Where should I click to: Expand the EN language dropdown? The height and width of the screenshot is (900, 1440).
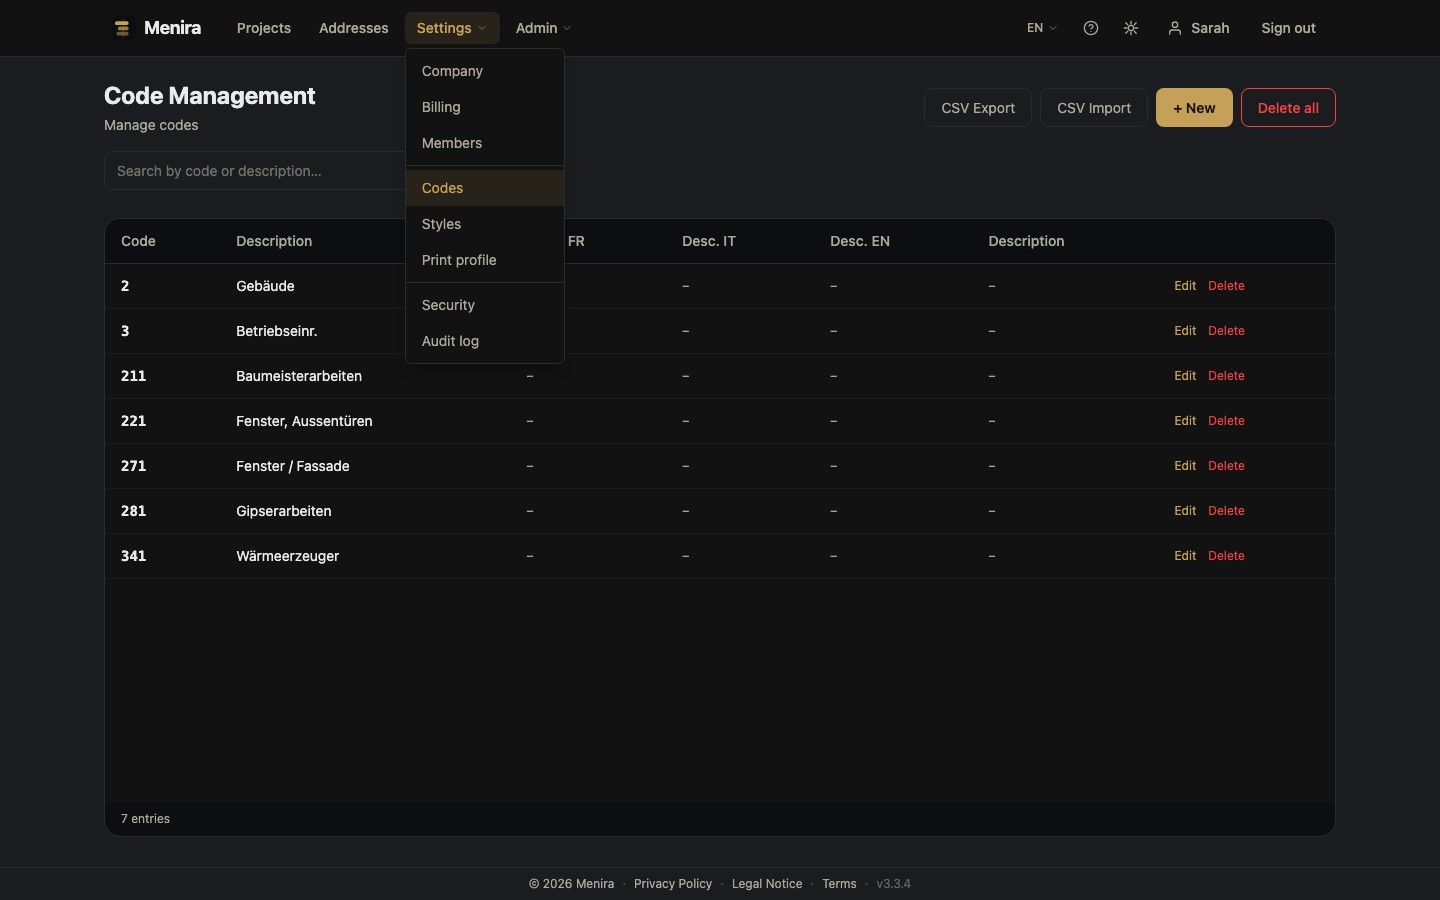[x=1041, y=28]
